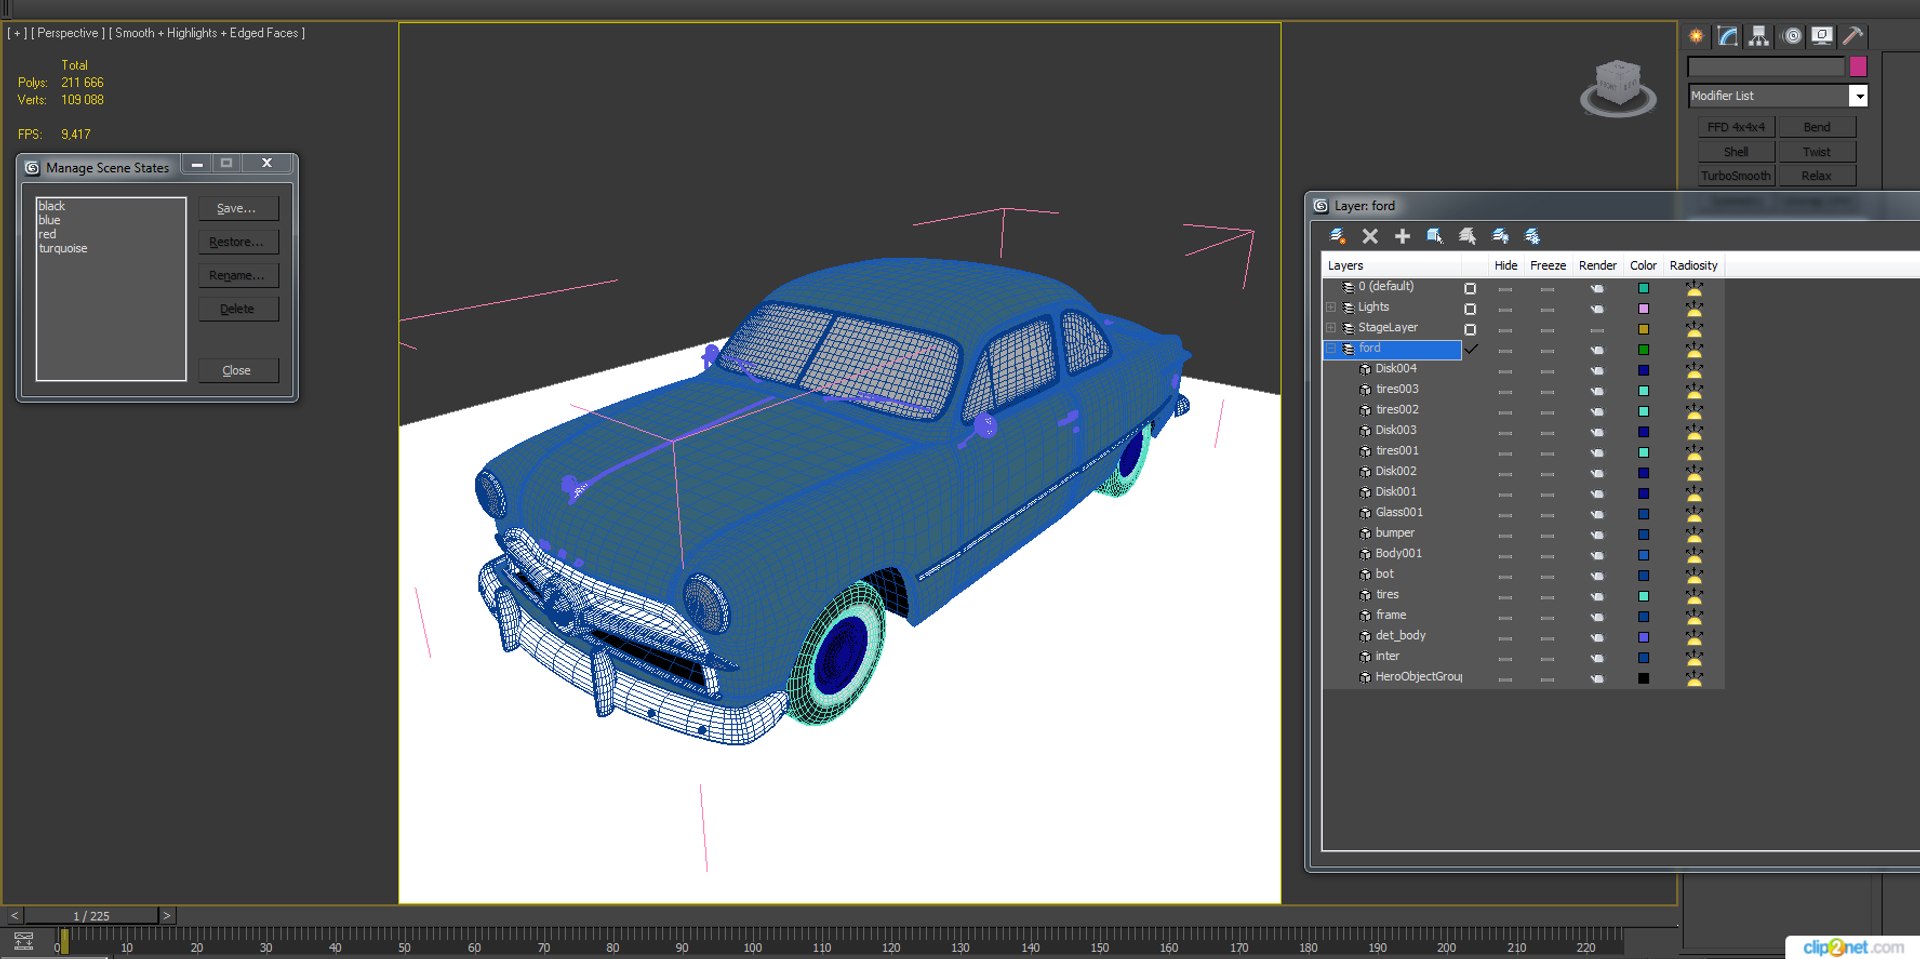Click the sixth Layer toolbar icon with arrow
Viewport: 1920px width, 959px height.
click(x=1500, y=236)
